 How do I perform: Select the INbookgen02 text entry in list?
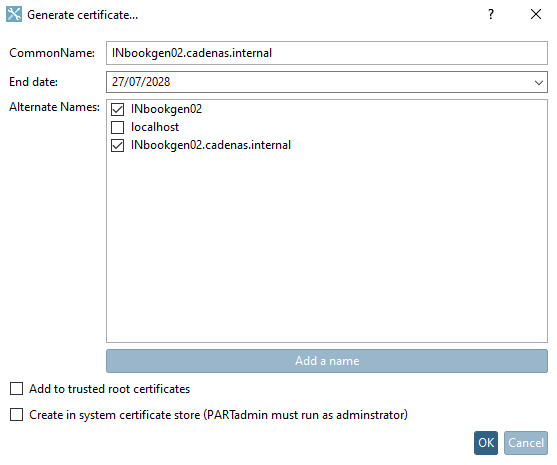coord(166,109)
